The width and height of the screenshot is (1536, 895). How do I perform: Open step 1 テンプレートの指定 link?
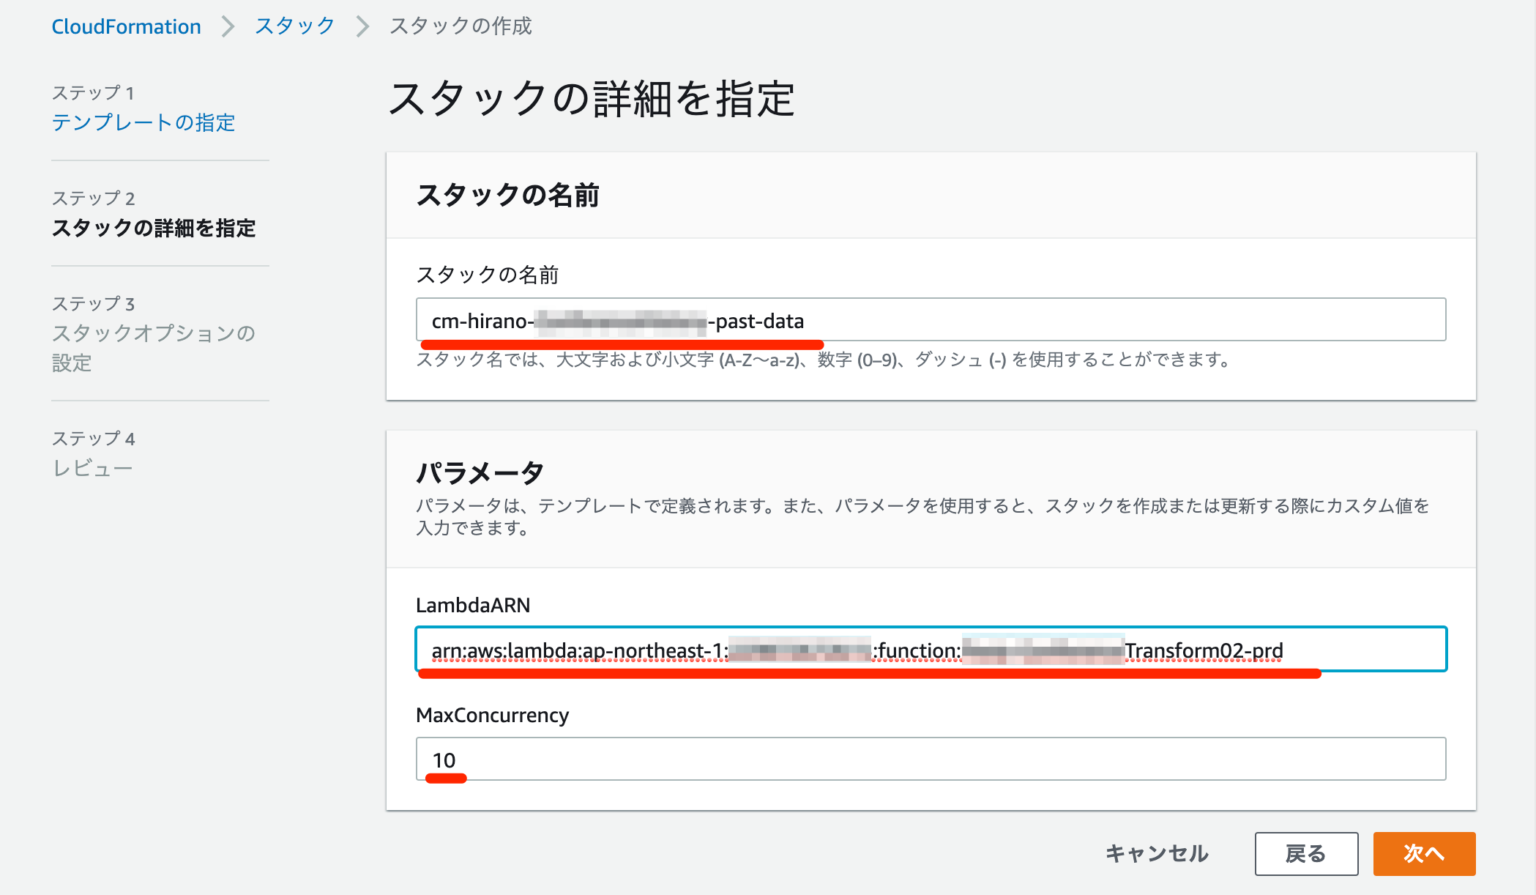(x=143, y=122)
